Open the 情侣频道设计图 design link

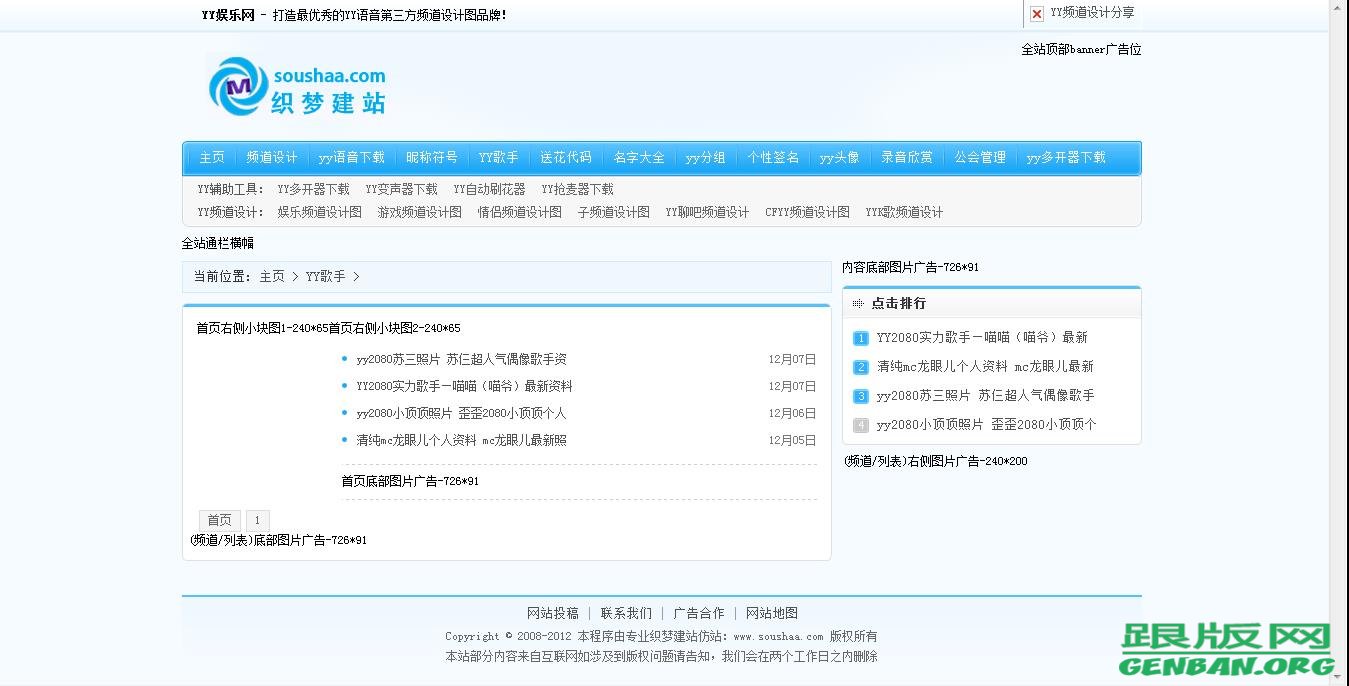point(518,212)
